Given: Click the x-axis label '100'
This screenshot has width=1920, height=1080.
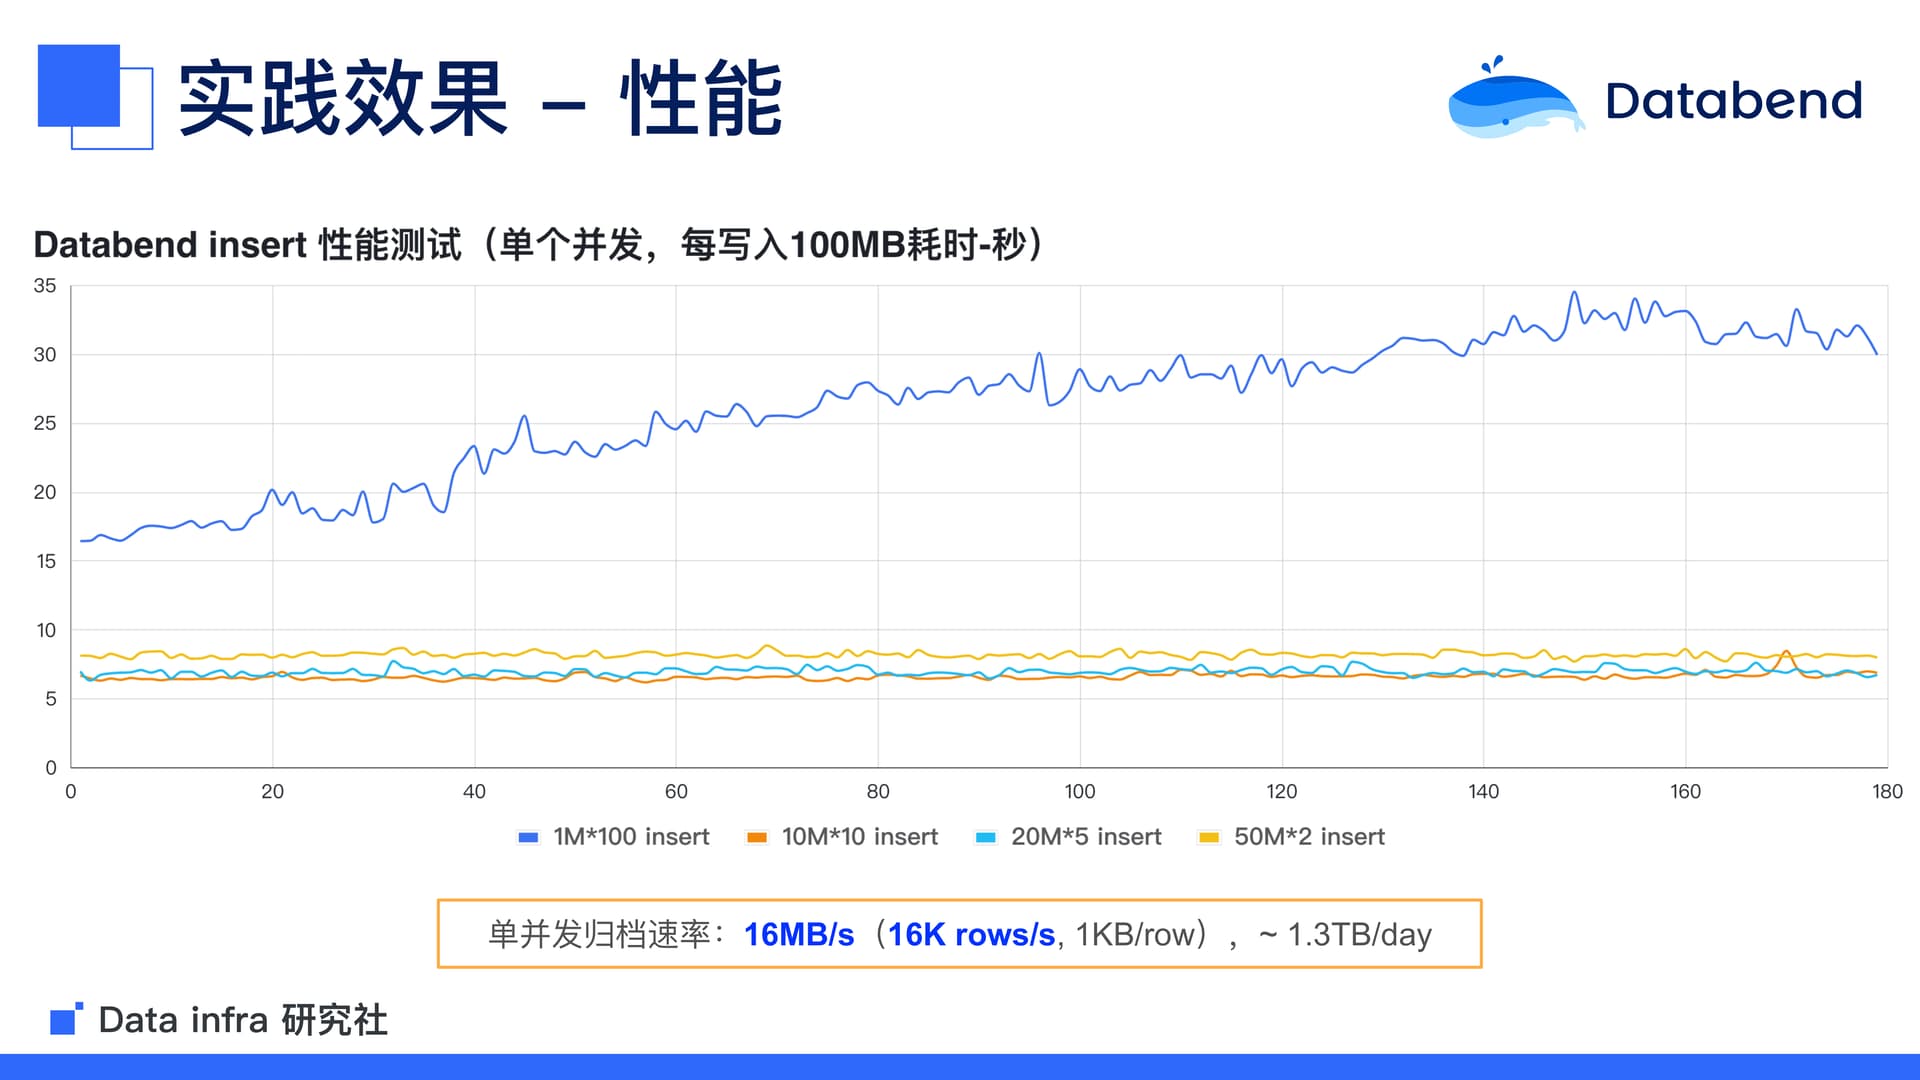Looking at the screenshot, I should pos(1080,792).
